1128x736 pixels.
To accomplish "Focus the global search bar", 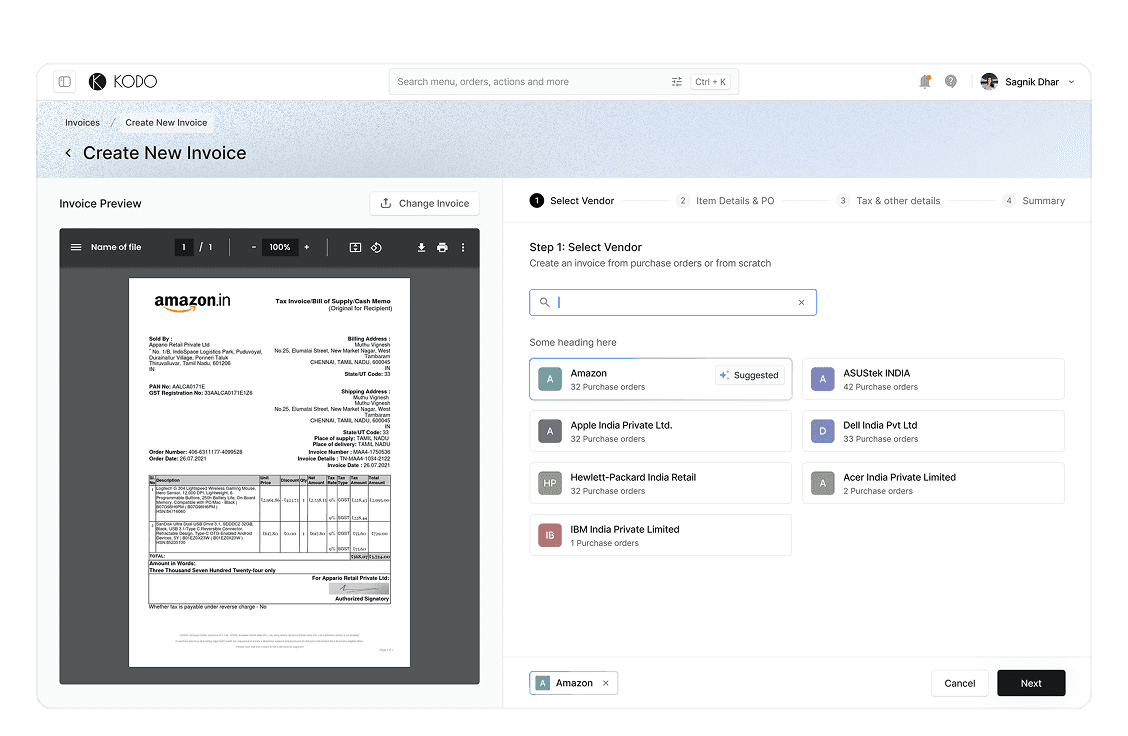I will (564, 82).
